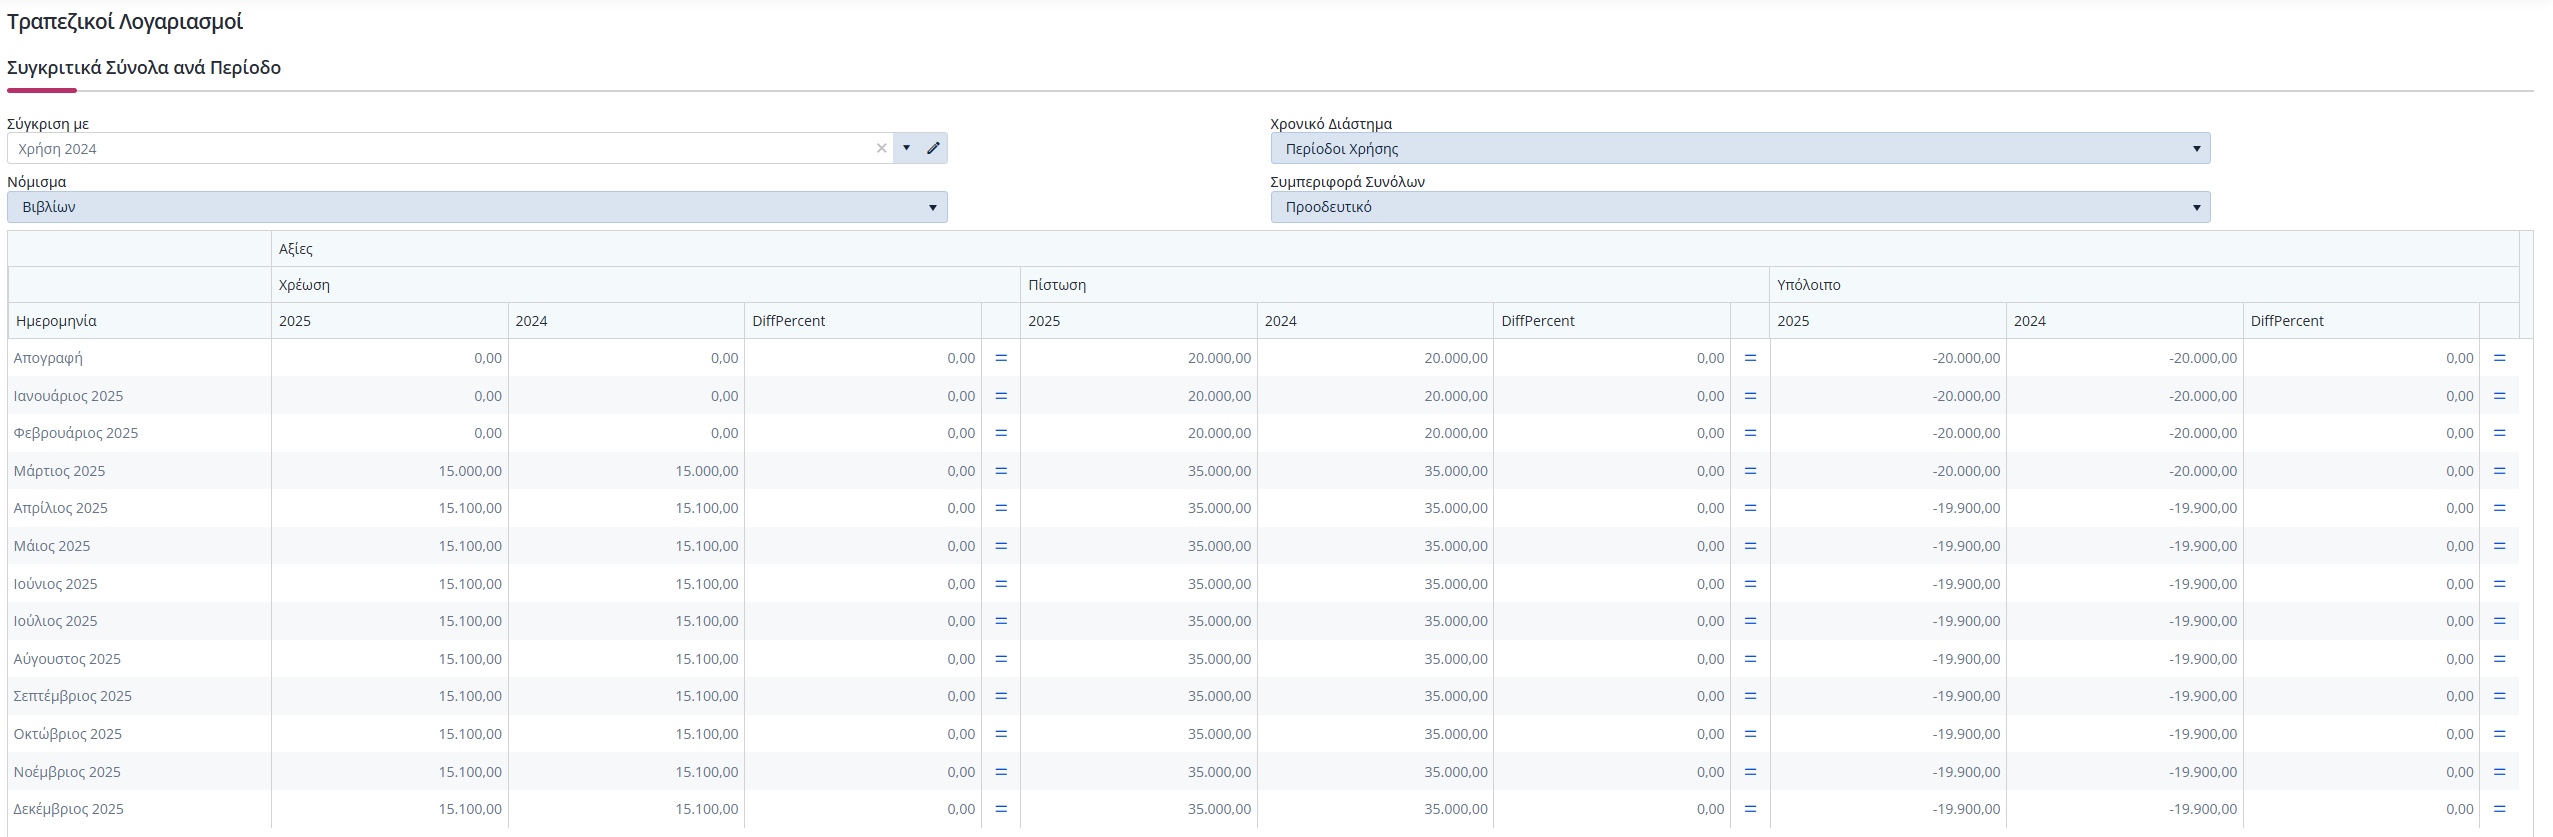Click the Υπόλοιπο equals icon for Φεβρουάριος 2025
Viewport: 2553px width, 837px height.
pos(2499,433)
